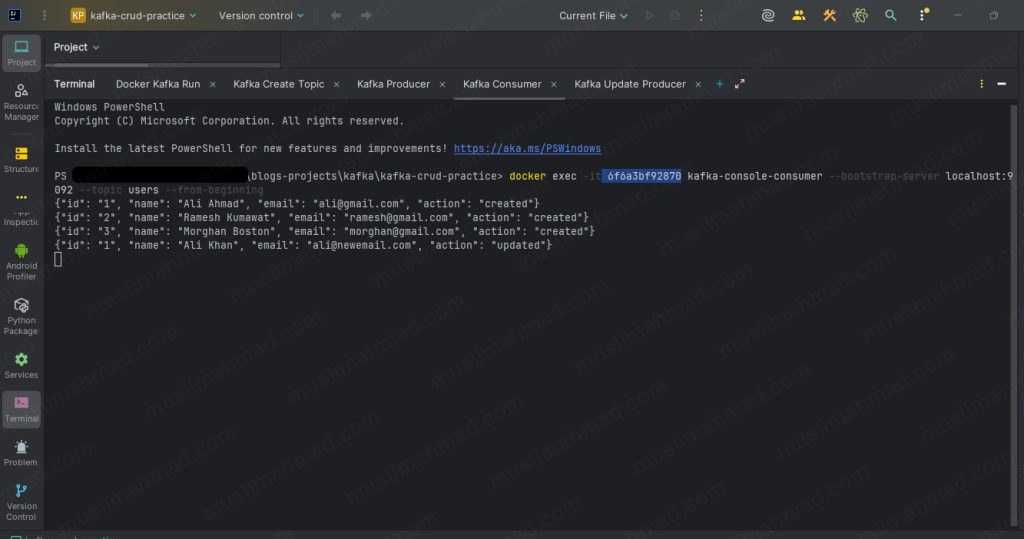Open terminal panel options kebab menu
The height and width of the screenshot is (539, 1024).
[982, 84]
